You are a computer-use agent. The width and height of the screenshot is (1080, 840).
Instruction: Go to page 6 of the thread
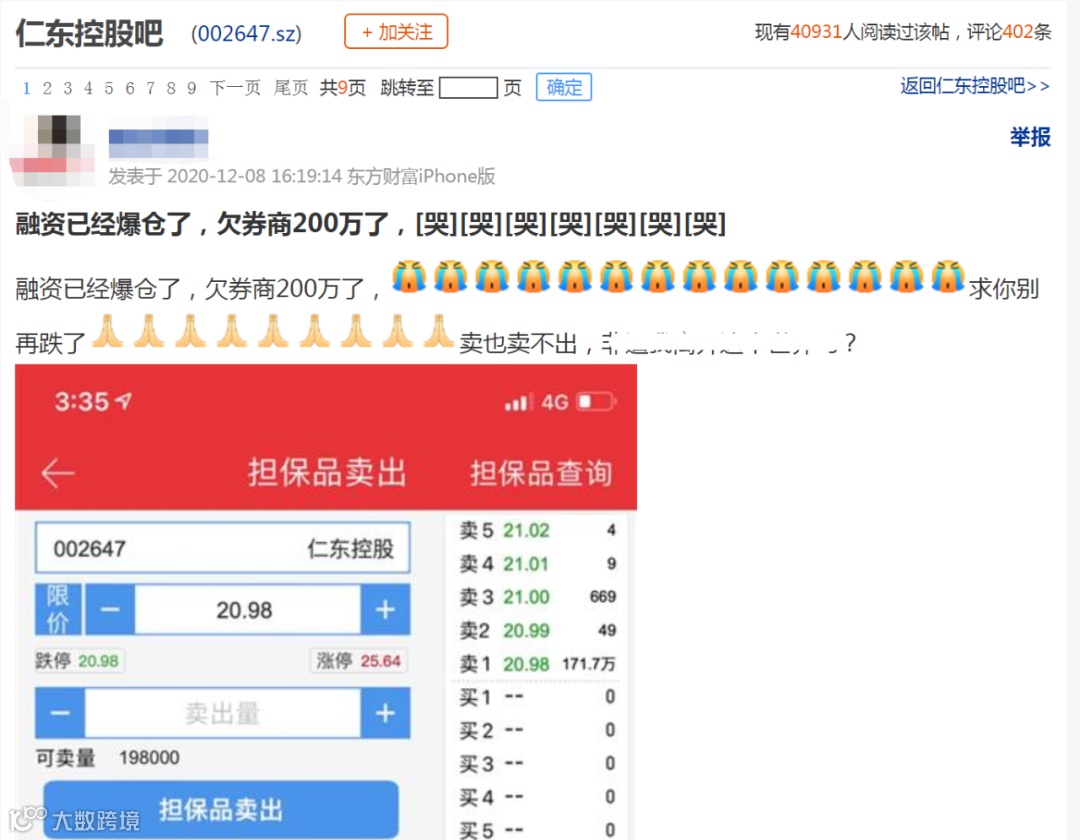point(129,88)
